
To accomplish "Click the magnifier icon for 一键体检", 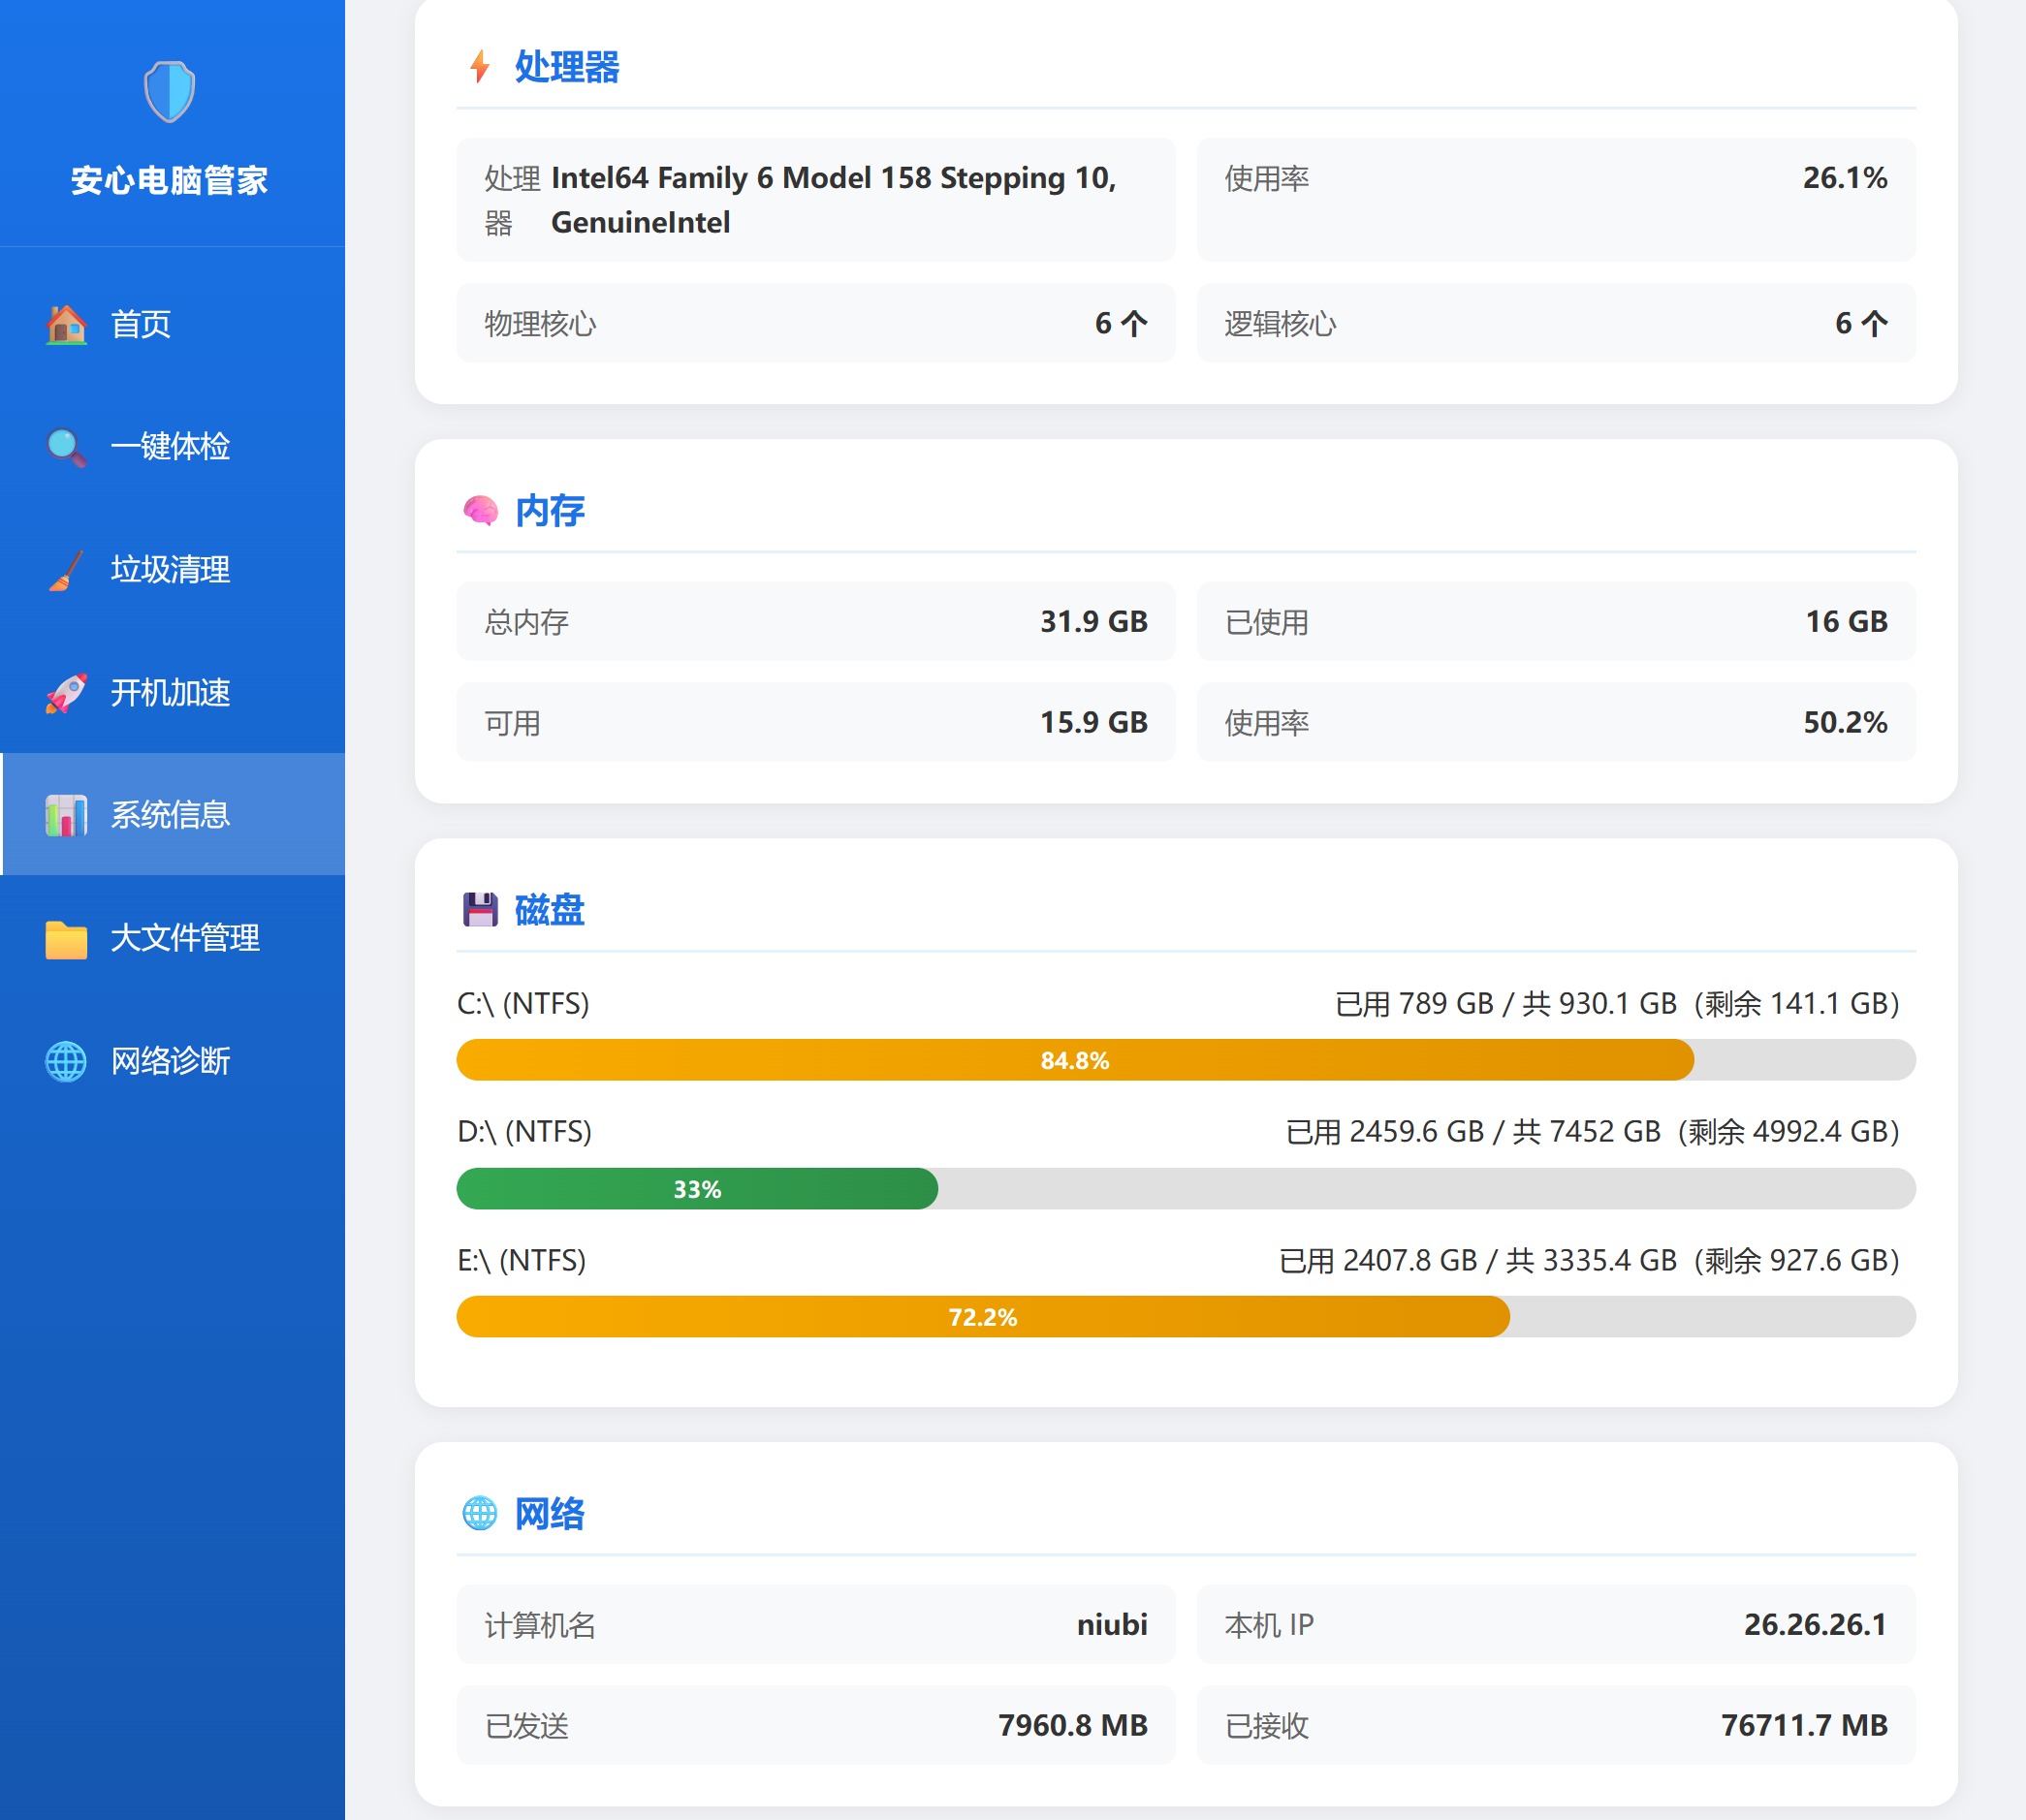I will pos(66,447).
